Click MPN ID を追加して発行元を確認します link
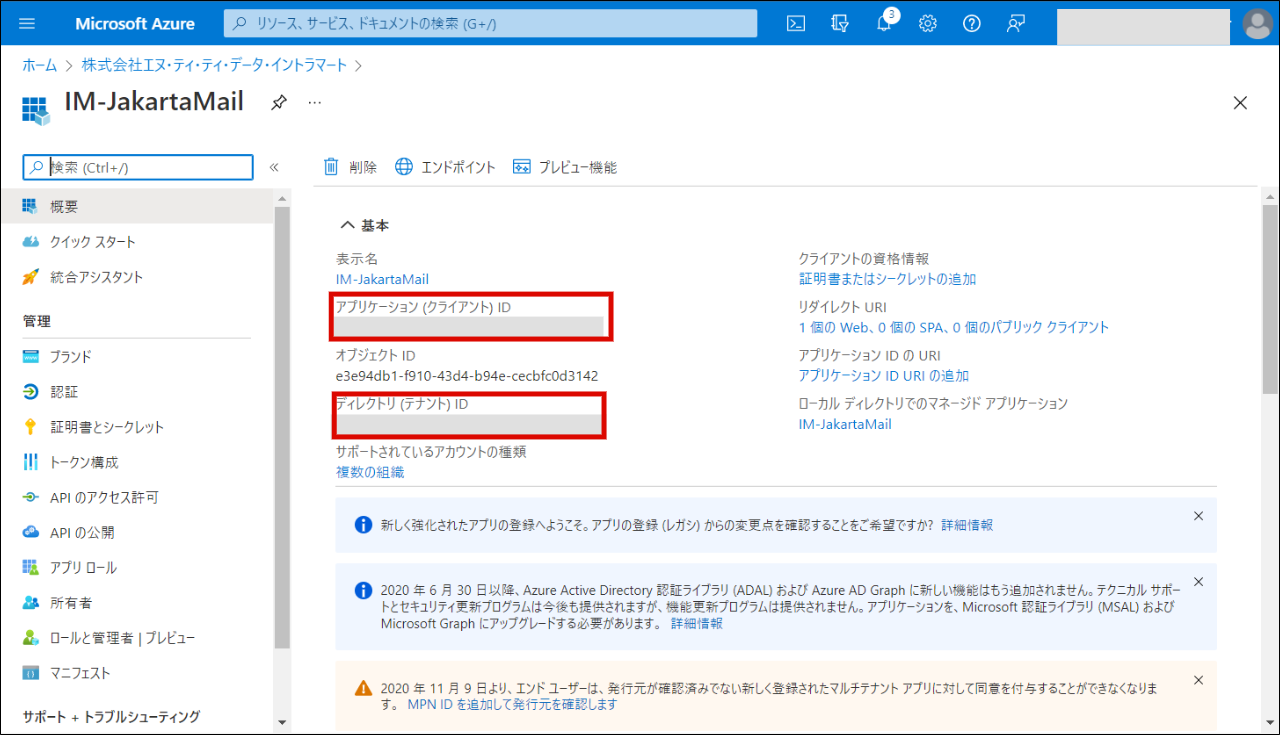 pos(512,704)
